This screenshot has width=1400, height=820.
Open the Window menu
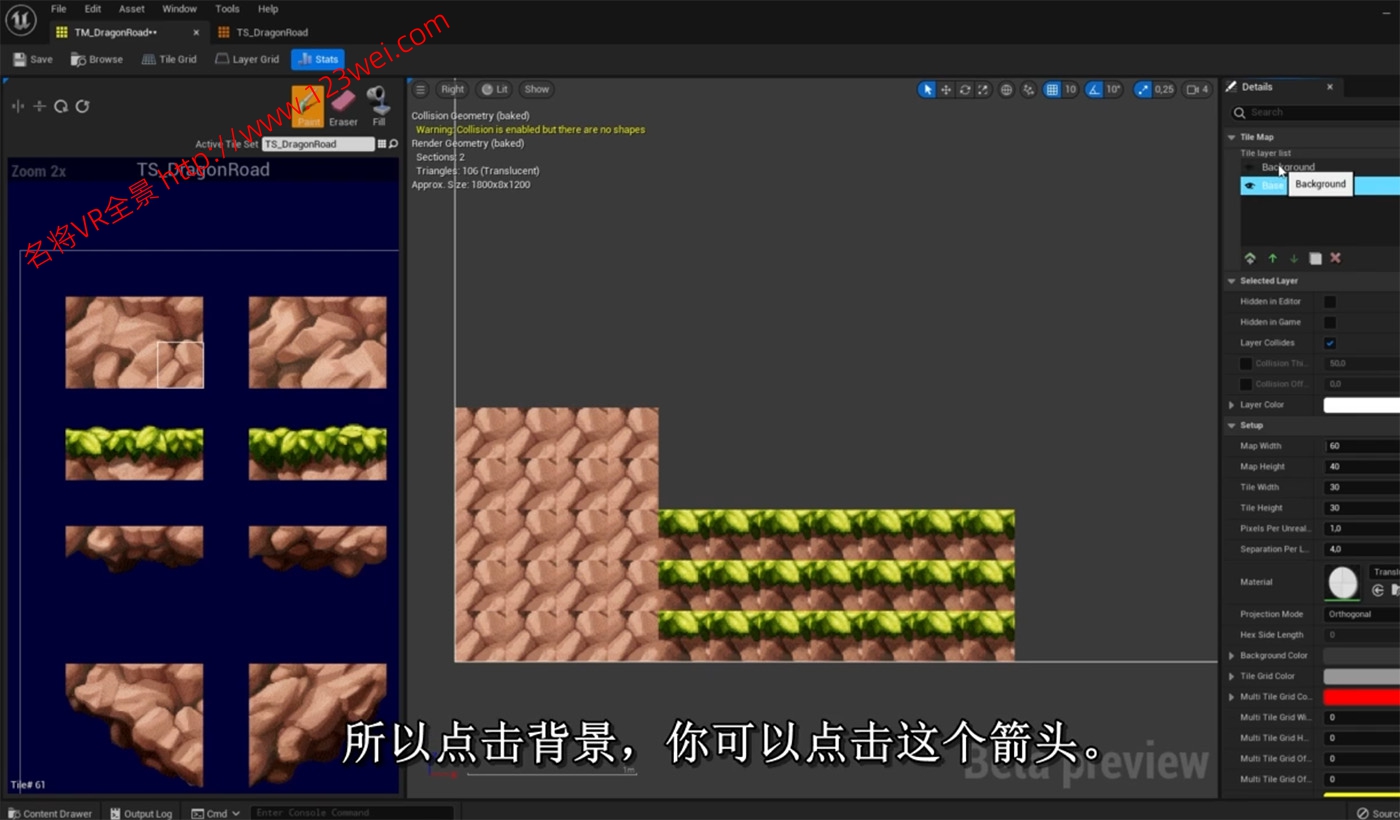pos(179,8)
